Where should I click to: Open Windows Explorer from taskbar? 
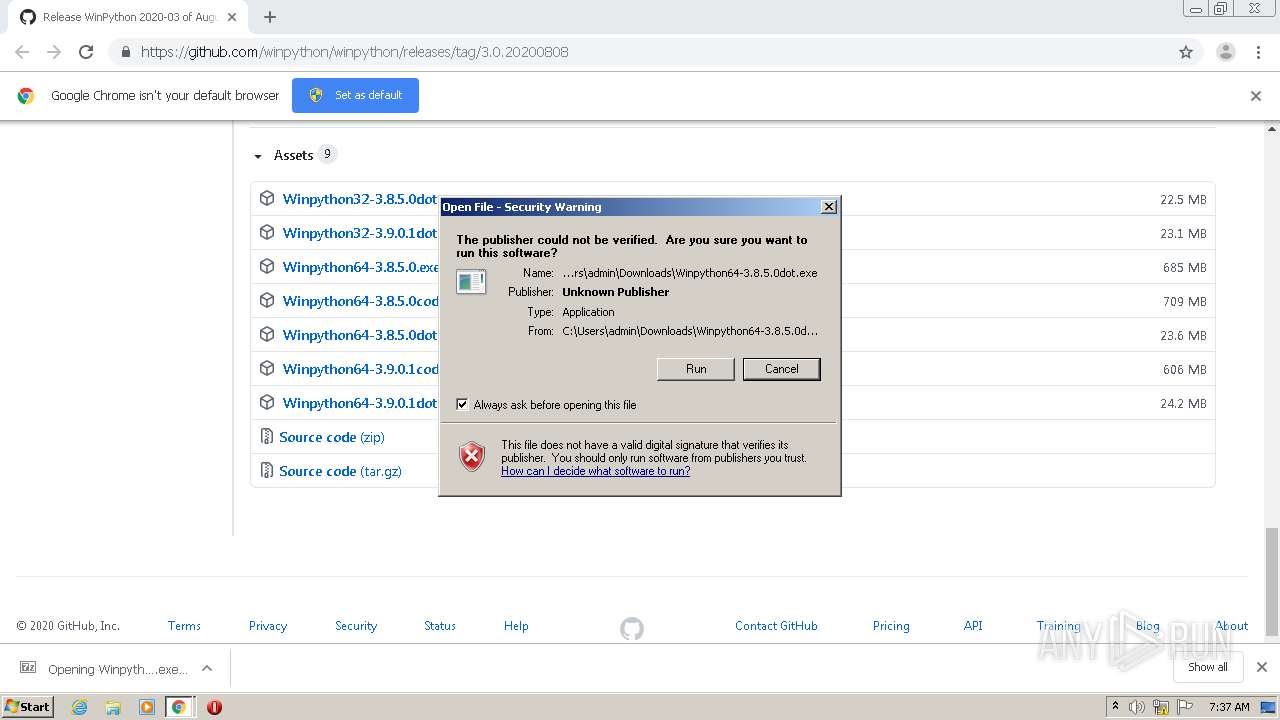[113, 707]
